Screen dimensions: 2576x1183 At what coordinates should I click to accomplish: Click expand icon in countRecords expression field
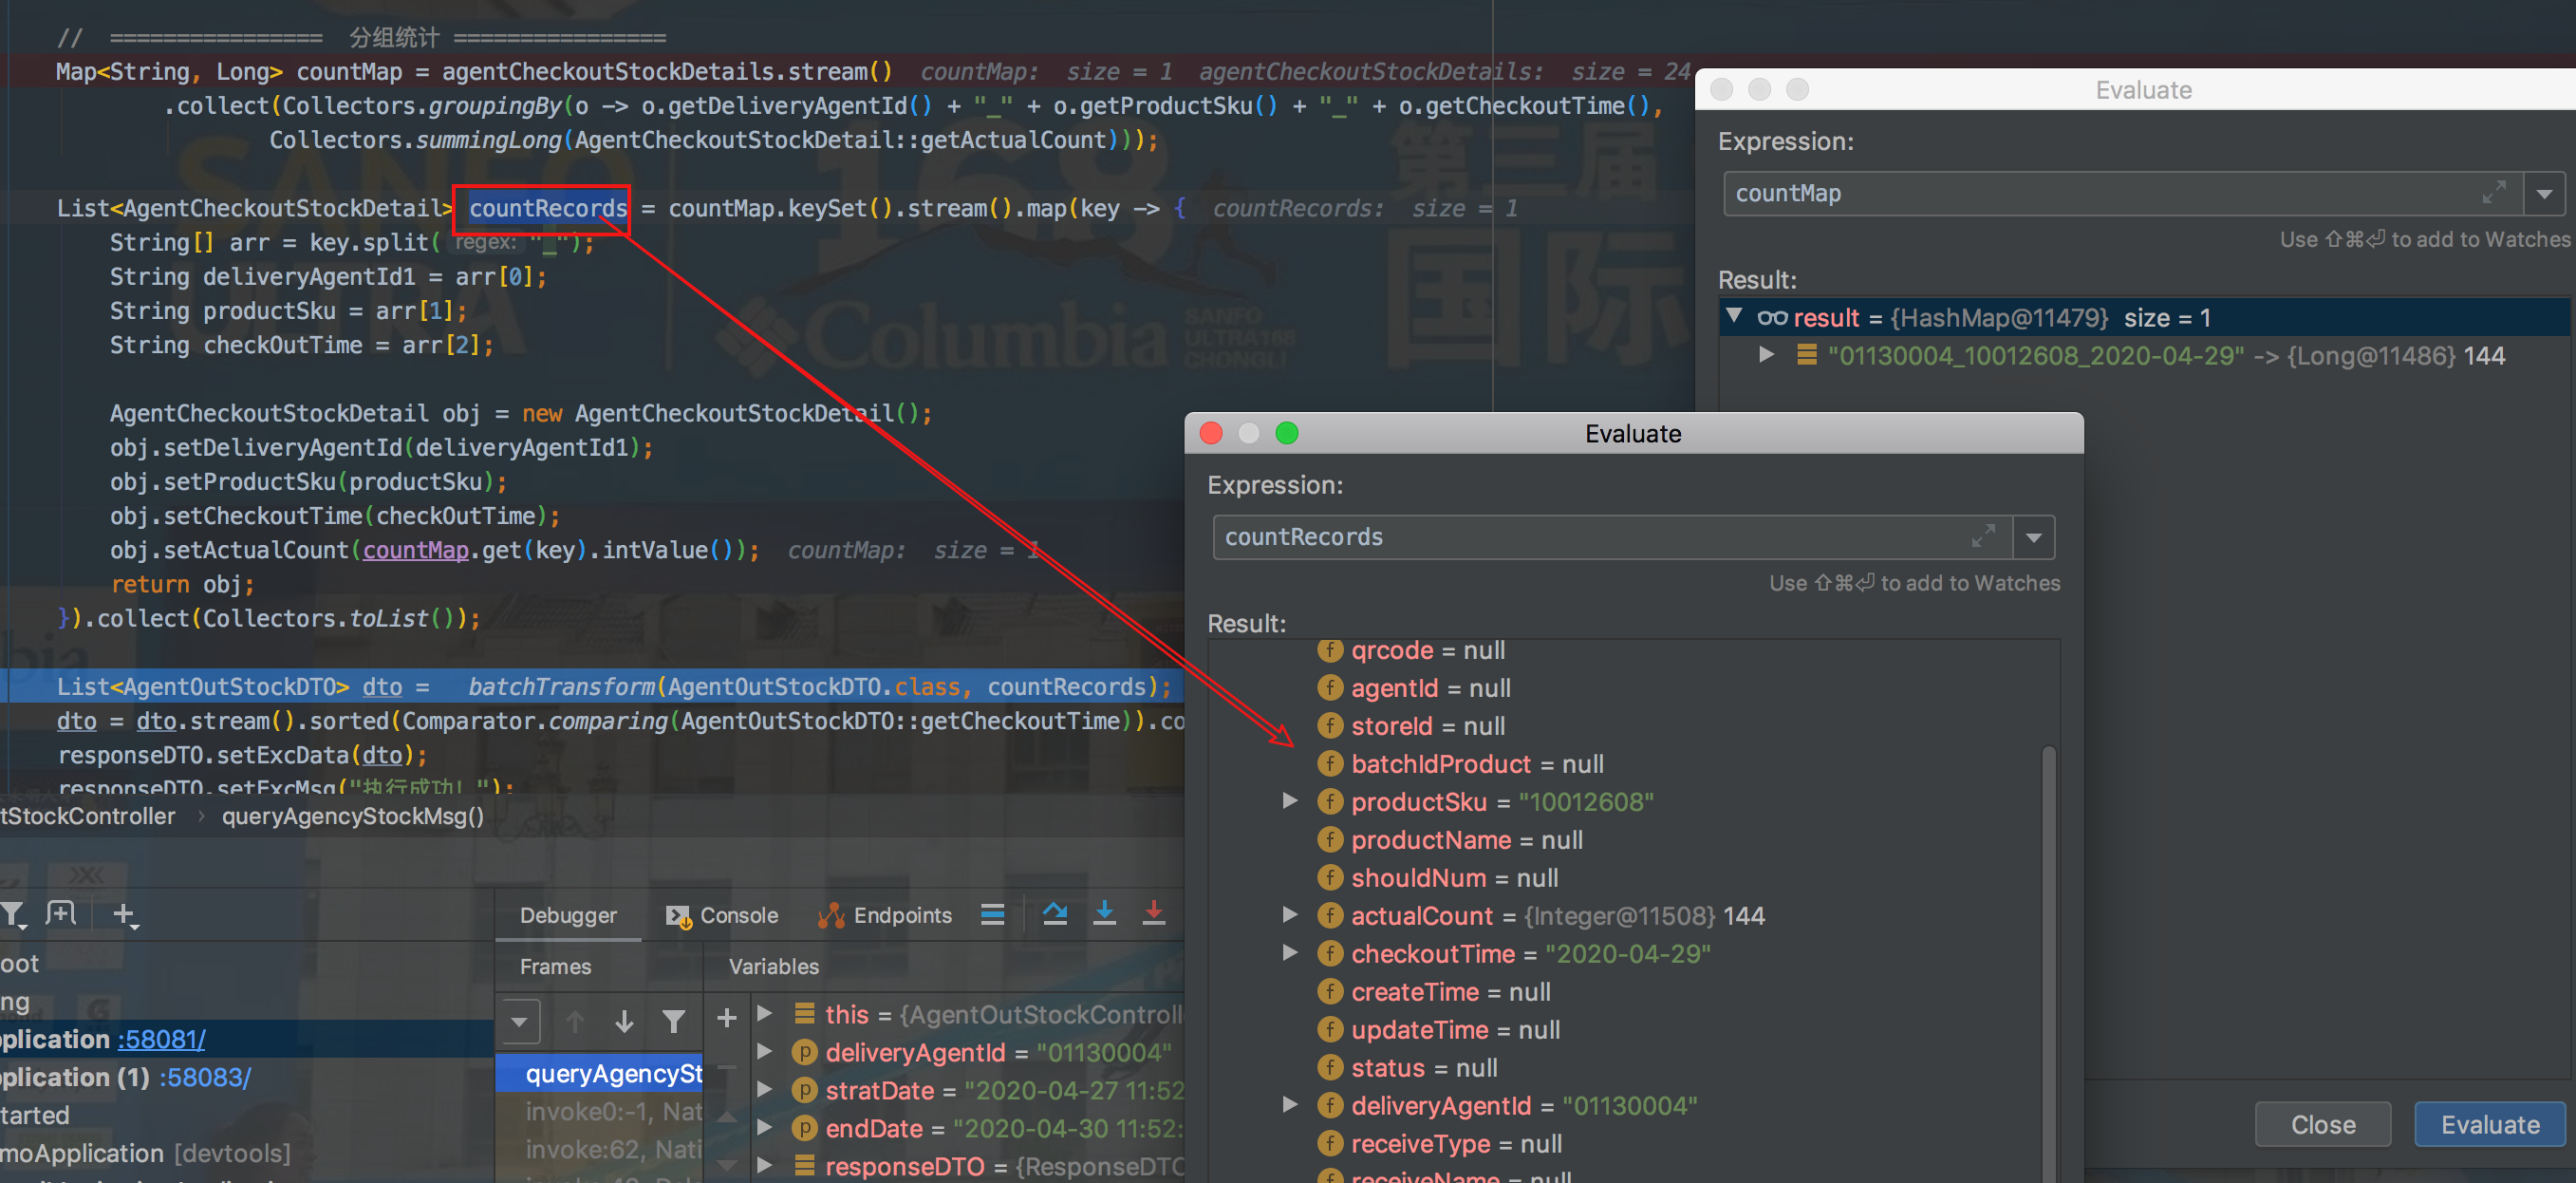[1983, 536]
